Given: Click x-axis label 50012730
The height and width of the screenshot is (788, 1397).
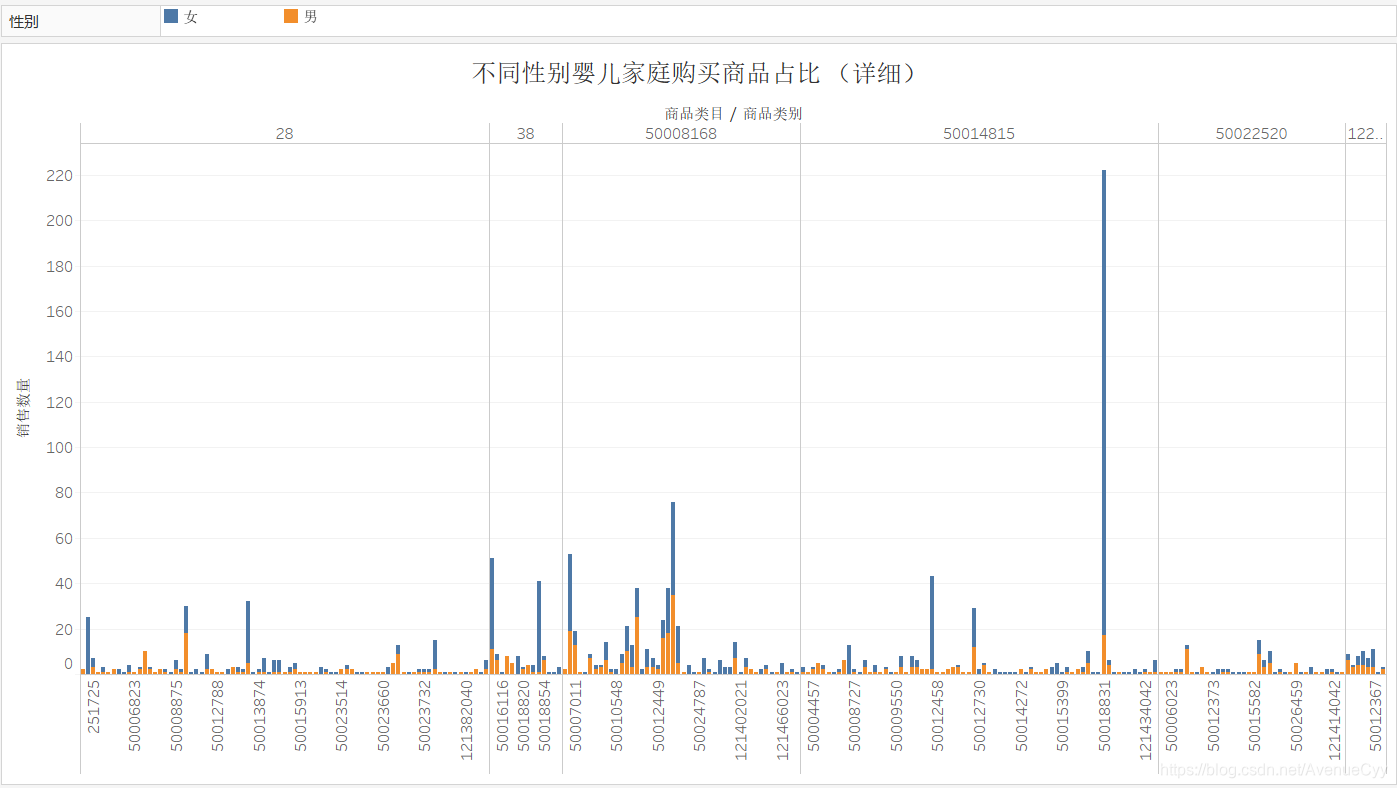Looking at the screenshot, I should click(x=980, y=716).
